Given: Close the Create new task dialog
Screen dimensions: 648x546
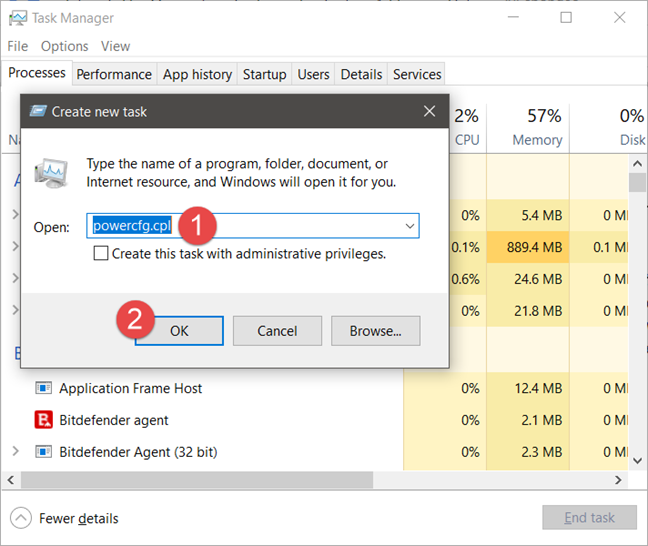Looking at the screenshot, I should point(428,111).
